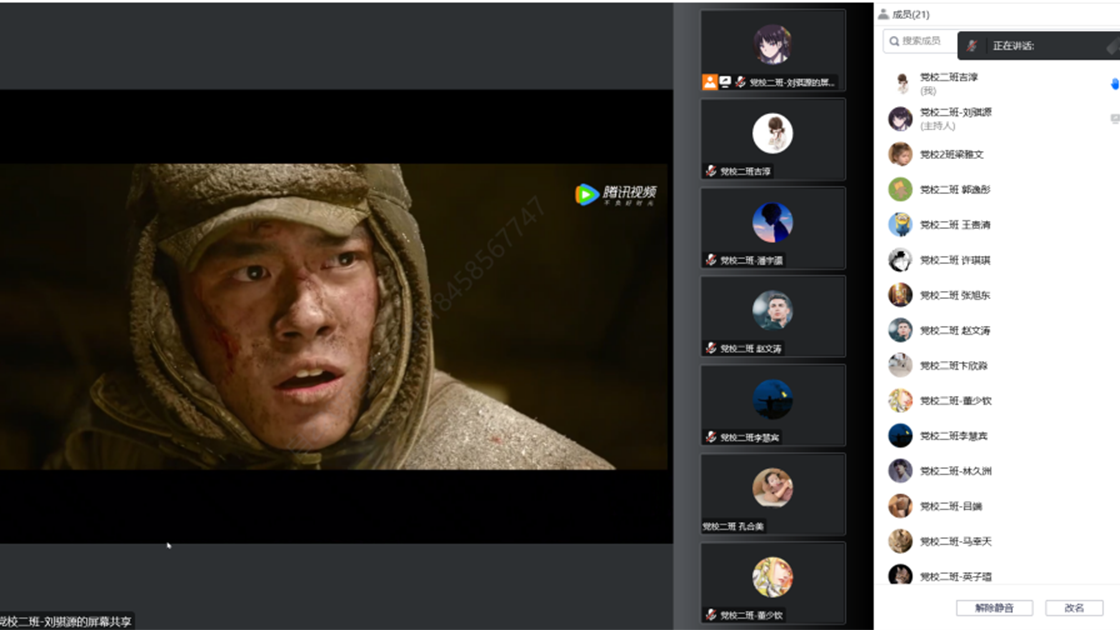This screenshot has width=1120, height=630.
Task: Click the 搜索成员 search field
Action: 920,41
